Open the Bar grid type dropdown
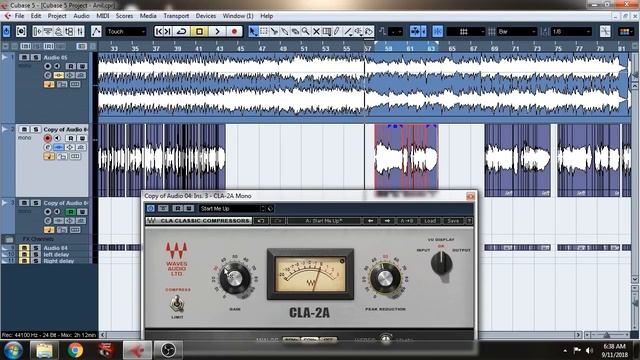Viewport: 640px width, 360px height. pyautogui.click(x=517, y=31)
